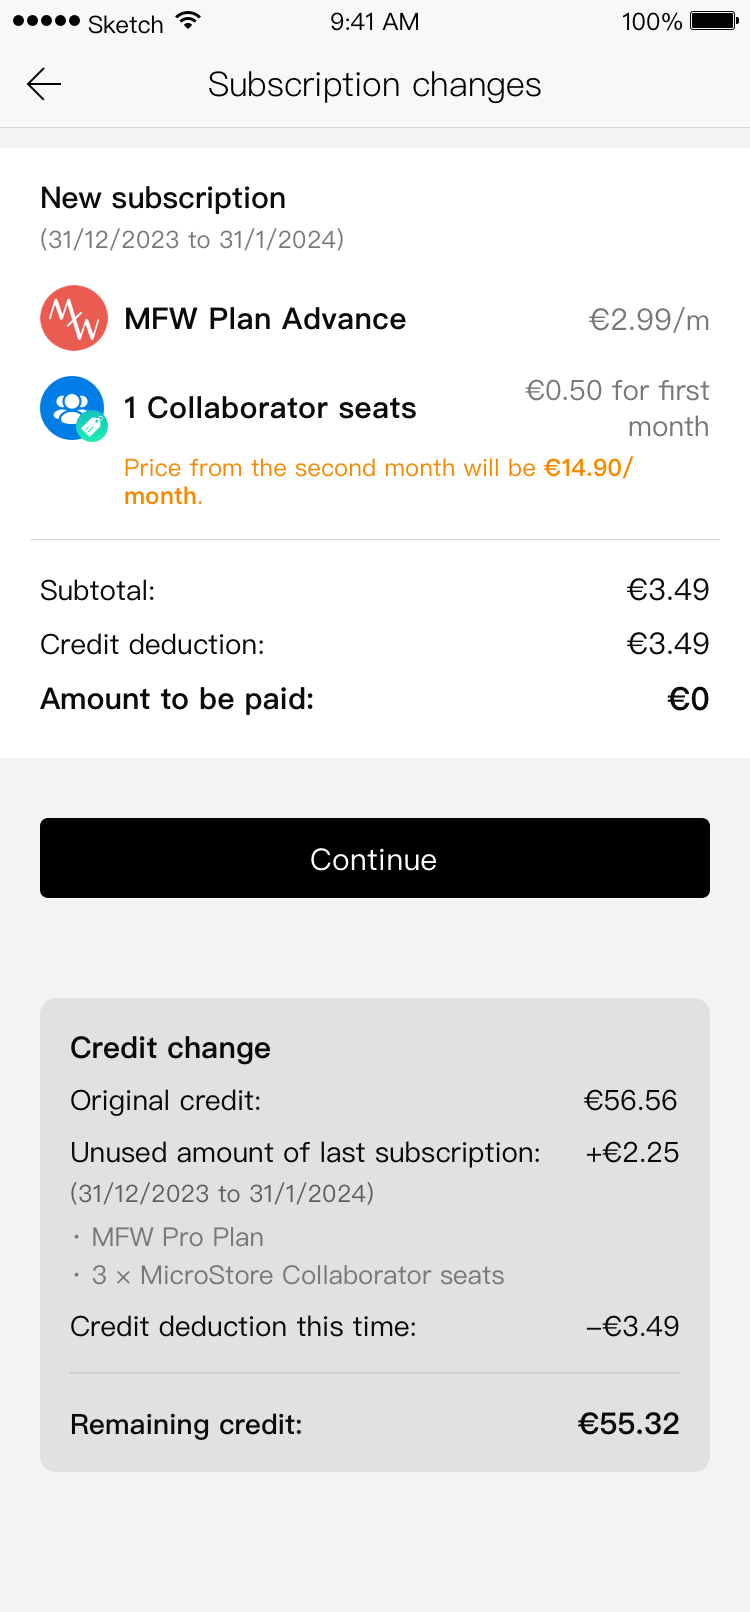Click the battery indicator icon
The height and width of the screenshot is (1612, 750).
click(714, 21)
